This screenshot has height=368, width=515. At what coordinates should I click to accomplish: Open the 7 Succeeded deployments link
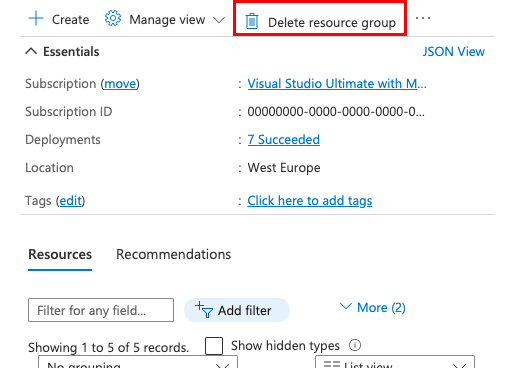click(x=284, y=139)
